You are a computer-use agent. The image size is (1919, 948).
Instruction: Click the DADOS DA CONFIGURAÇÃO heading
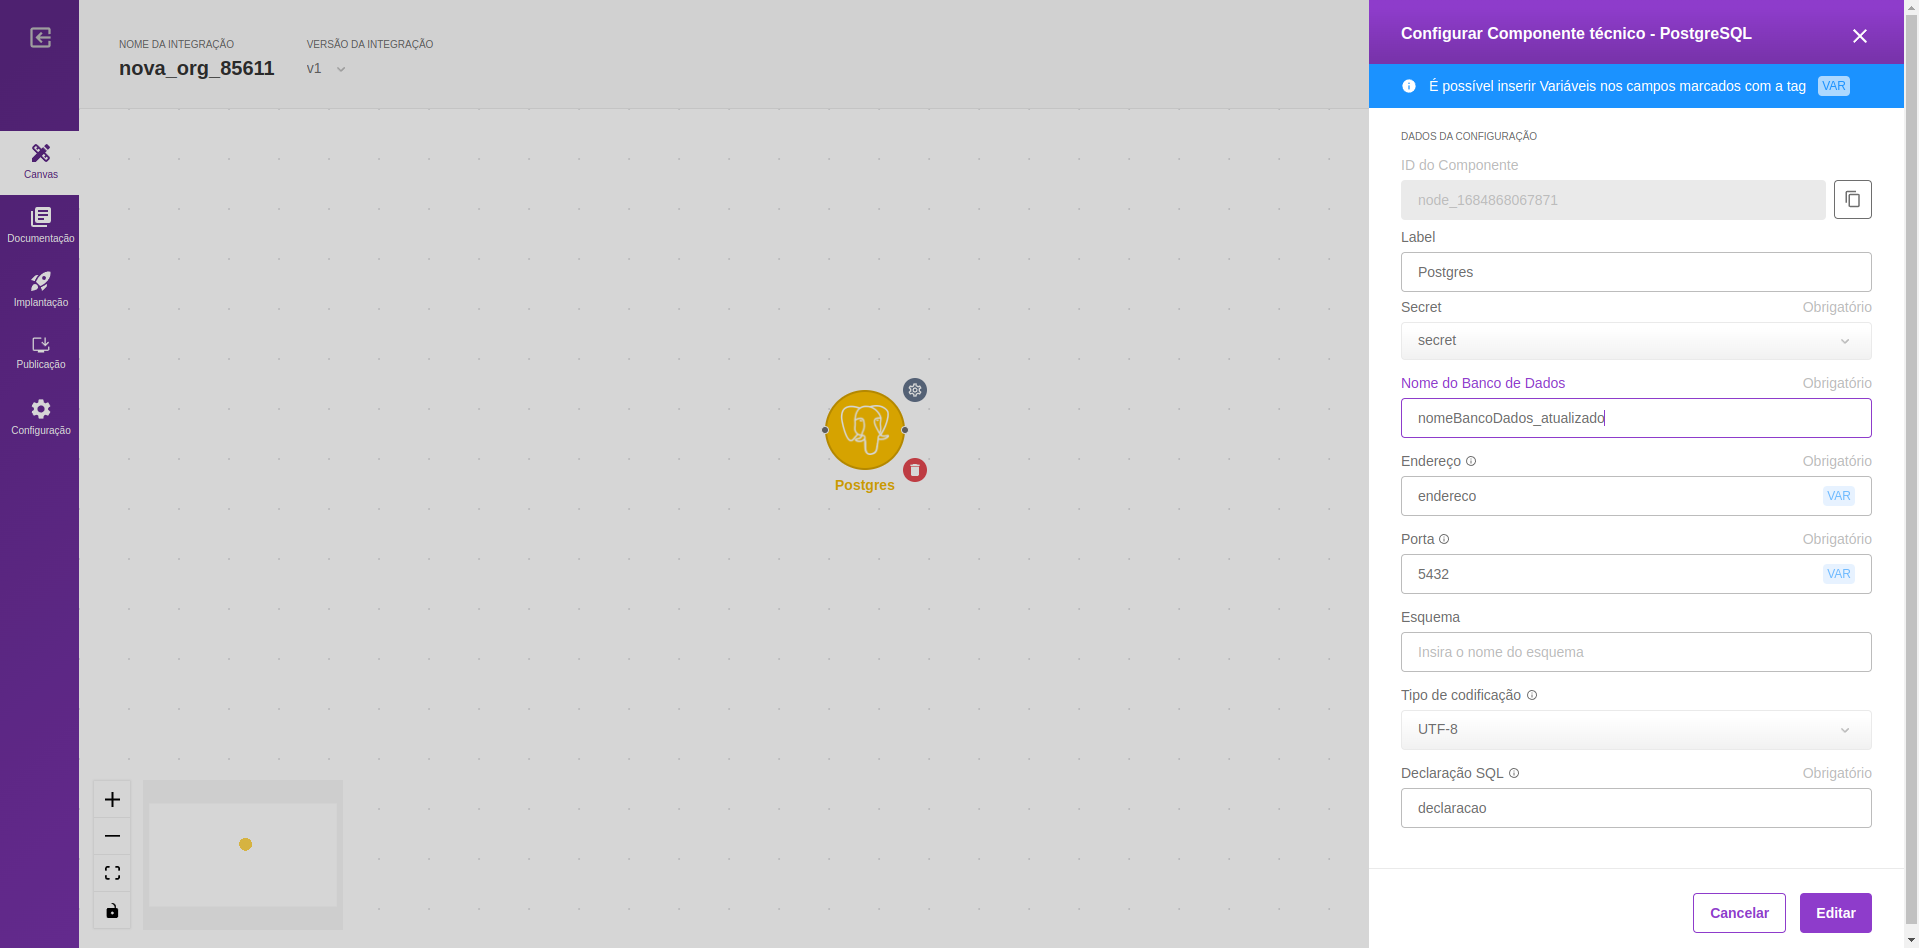pos(1469,136)
